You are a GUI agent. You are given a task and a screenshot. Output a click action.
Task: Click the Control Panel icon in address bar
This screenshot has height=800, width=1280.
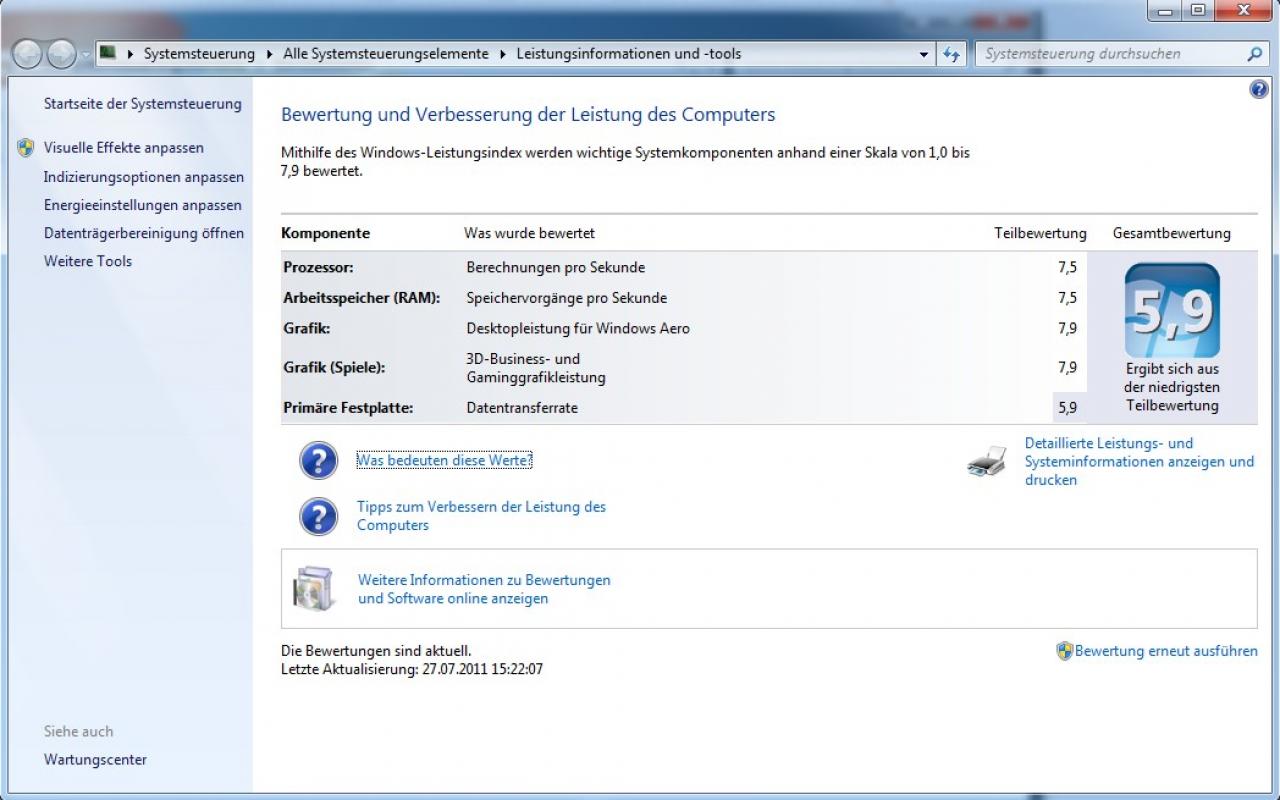108,53
